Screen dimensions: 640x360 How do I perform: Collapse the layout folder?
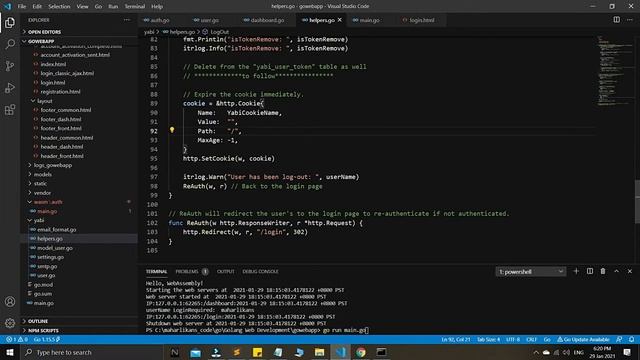point(44,101)
